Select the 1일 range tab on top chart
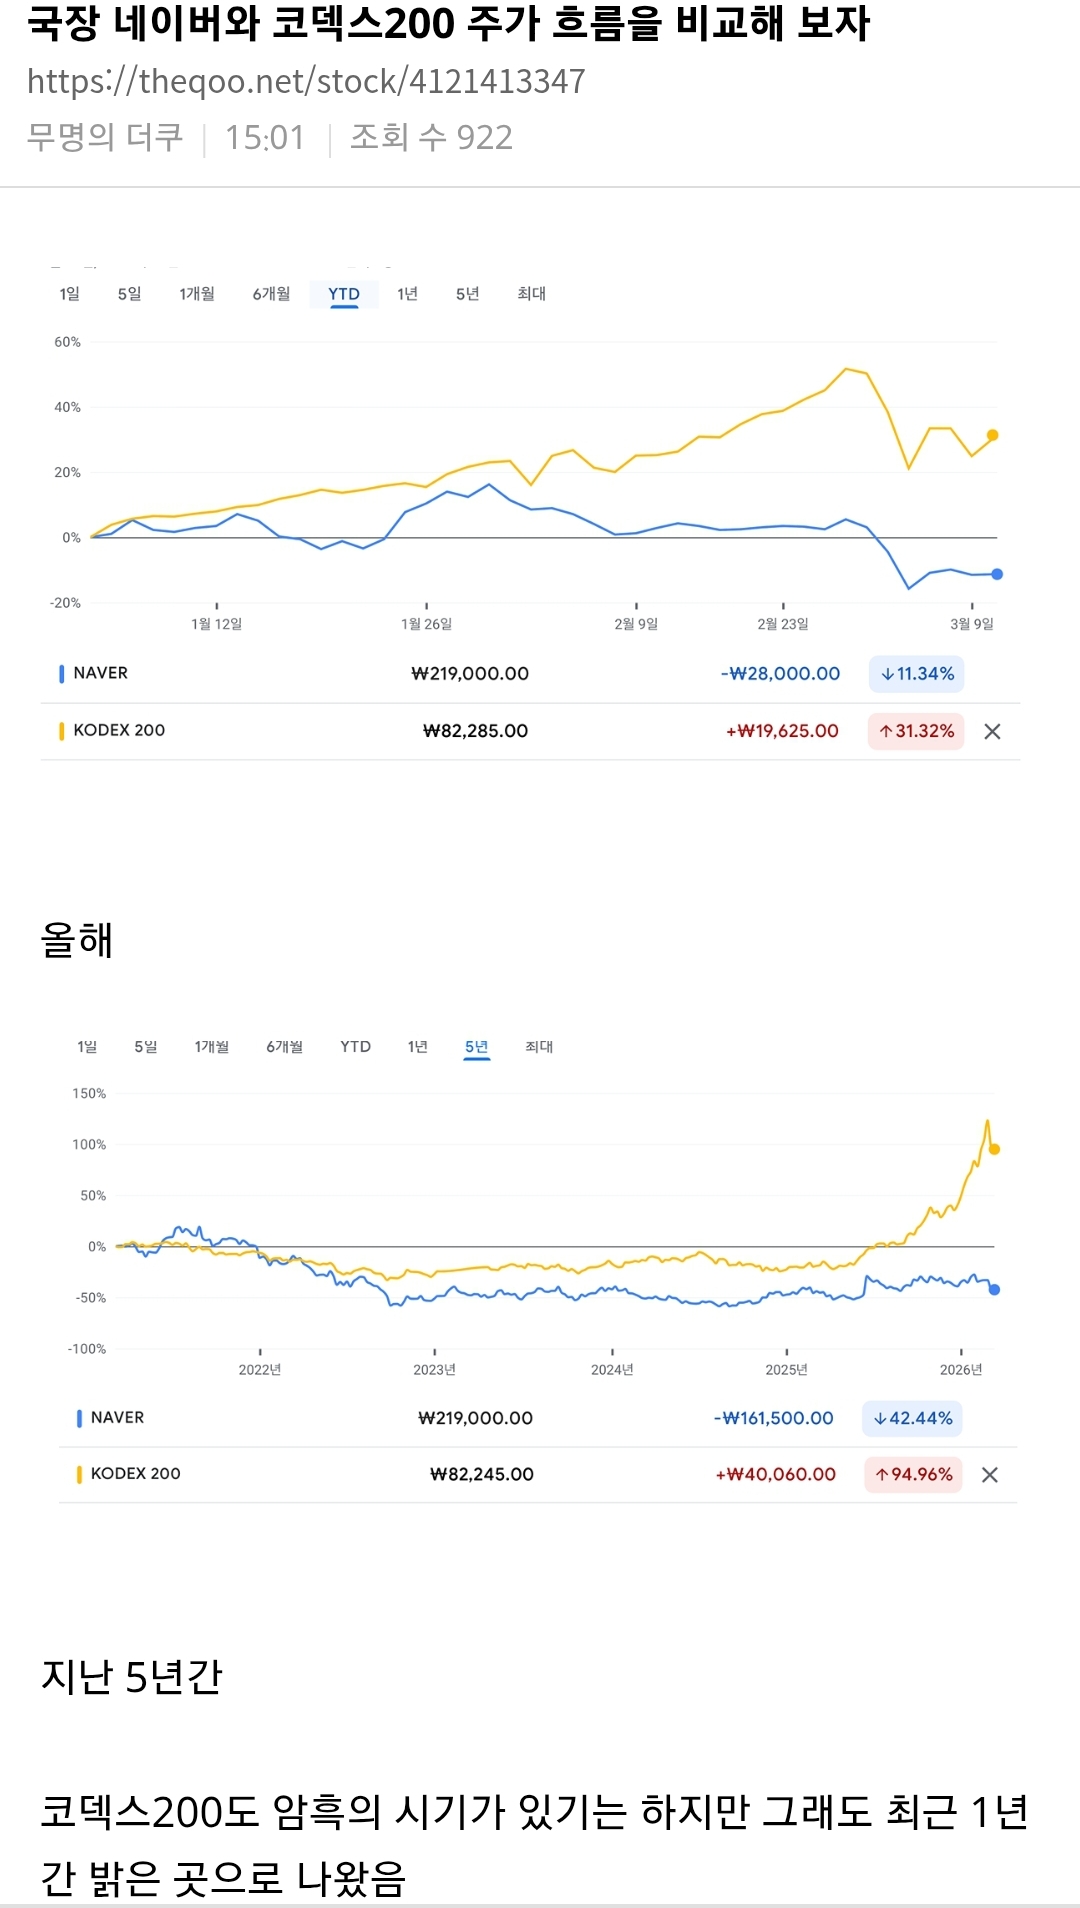This screenshot has width=1080, height=1908. (69, 294)
